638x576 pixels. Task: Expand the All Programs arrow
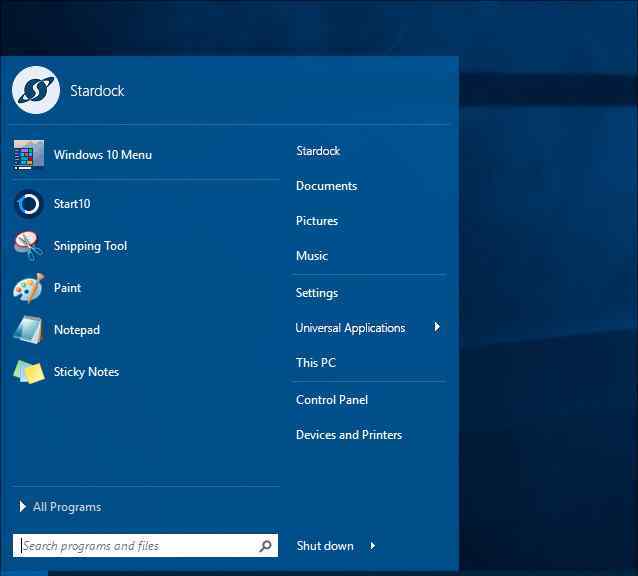22,506
